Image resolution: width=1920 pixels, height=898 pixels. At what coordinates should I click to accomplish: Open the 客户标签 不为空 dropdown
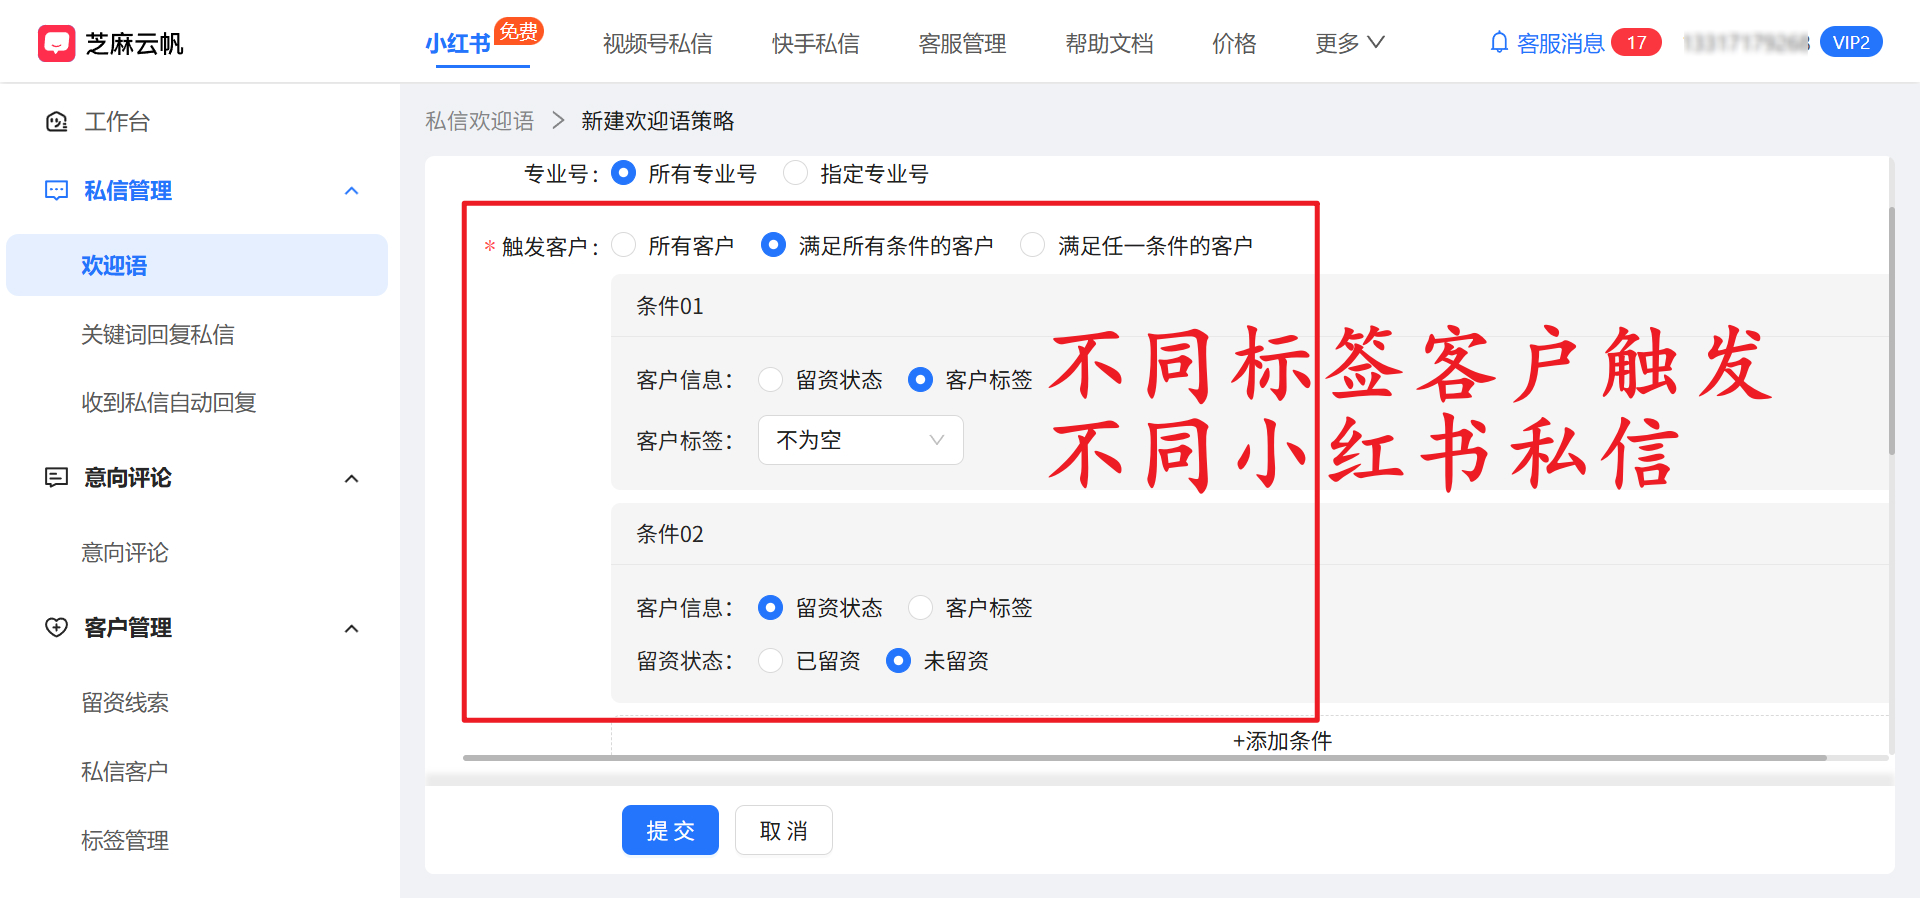click(x=860, y=440)
